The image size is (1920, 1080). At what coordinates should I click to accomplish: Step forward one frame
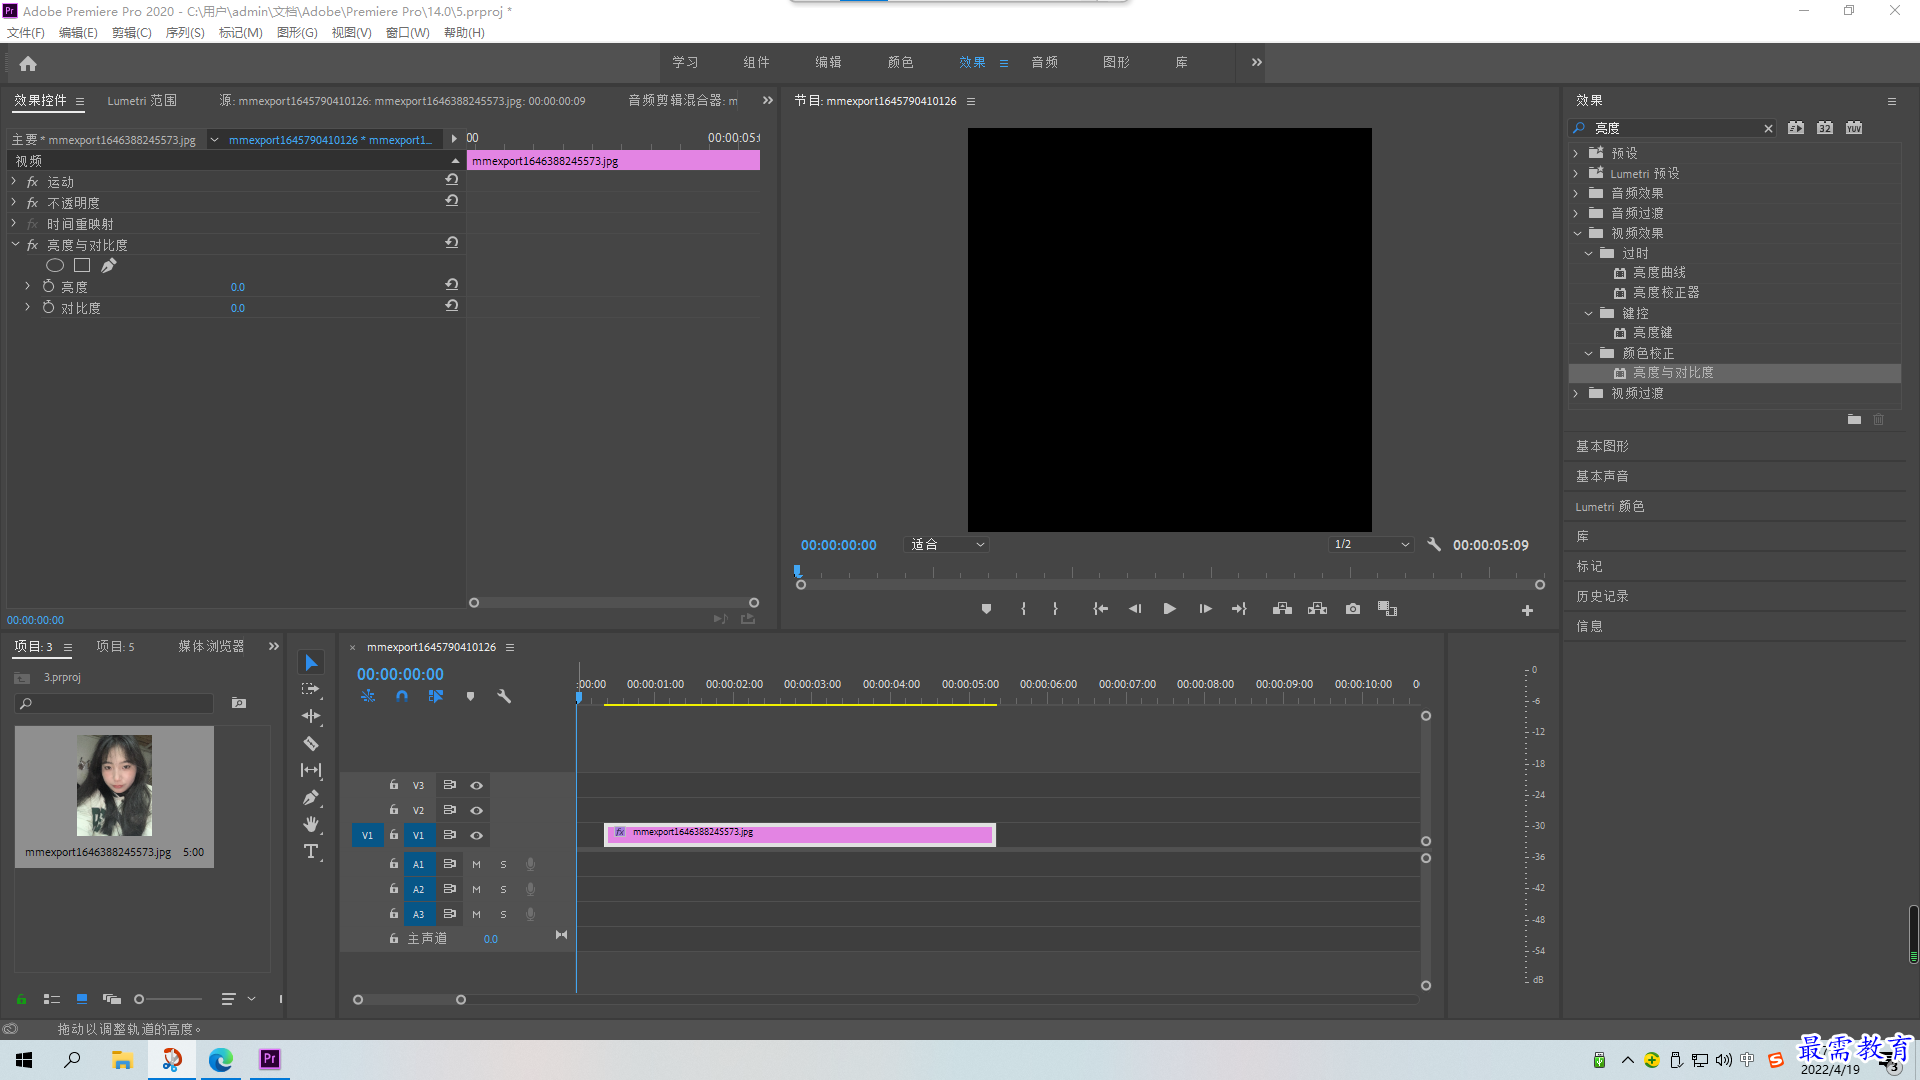pyautogui.click(x=1205, y=609)
